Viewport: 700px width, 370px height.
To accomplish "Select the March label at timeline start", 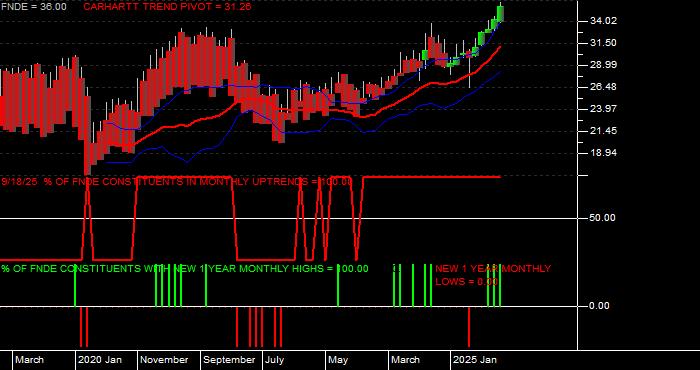I will [29, 360].
